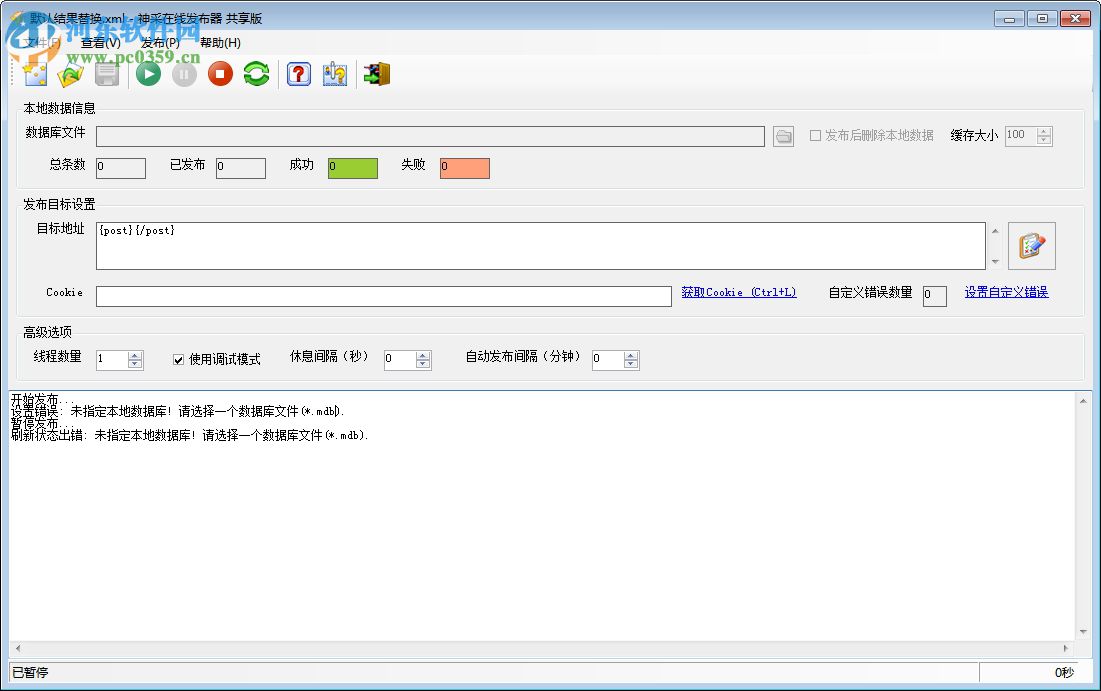
Task: Enable 发布后删除本地数据 checkbox
Action: click(x=815, y=136)
